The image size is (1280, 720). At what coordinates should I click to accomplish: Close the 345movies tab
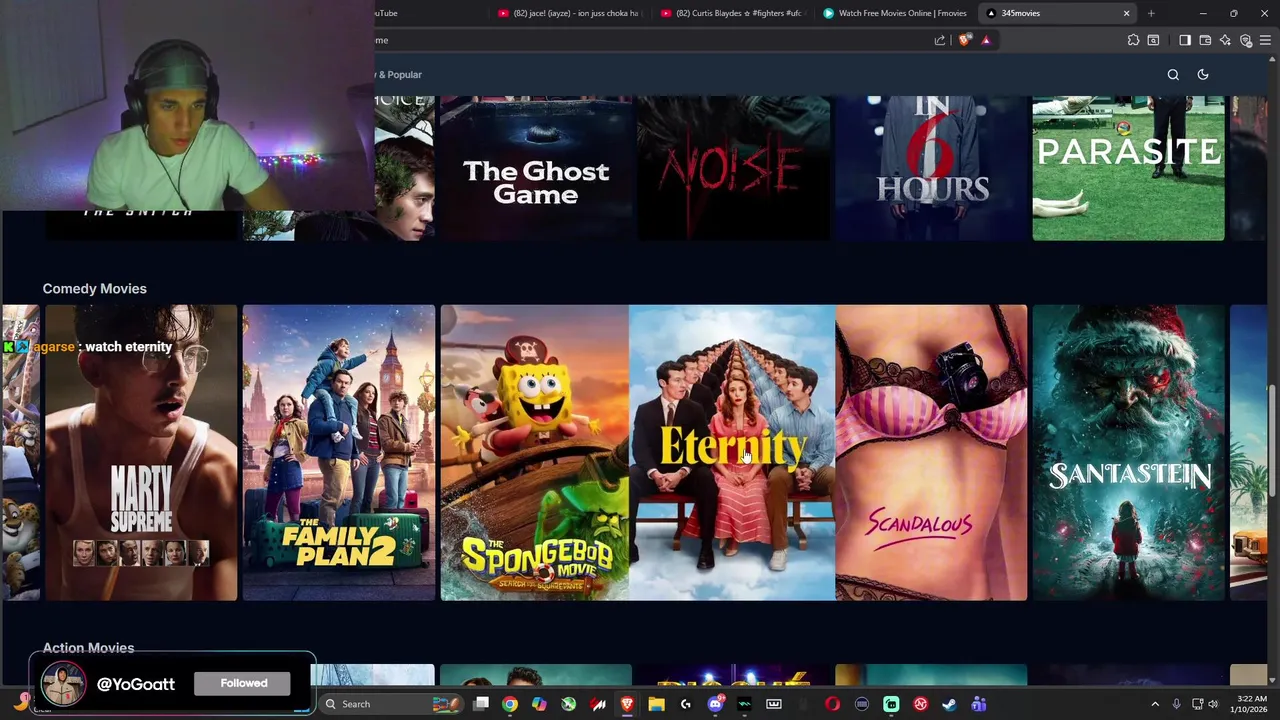(x=1126, y=13)
